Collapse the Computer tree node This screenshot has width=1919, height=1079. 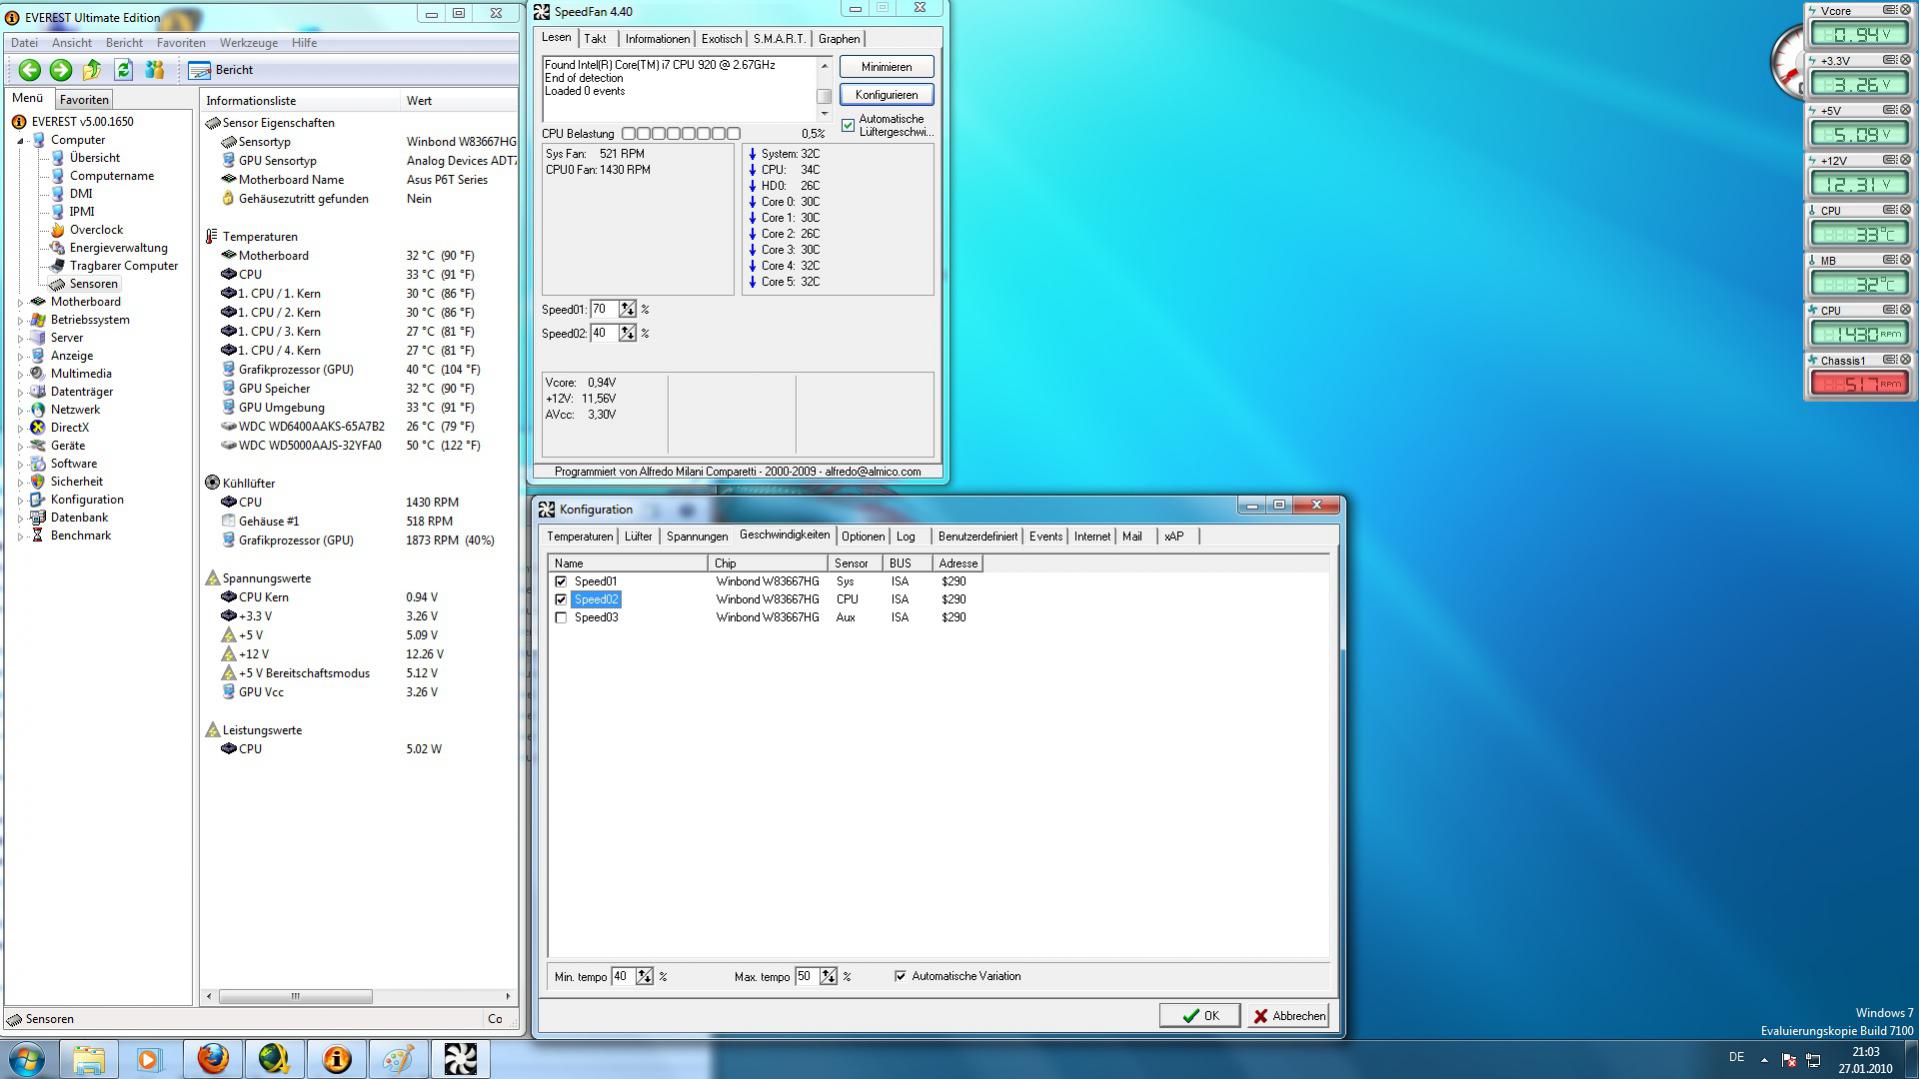click(20, 141)
